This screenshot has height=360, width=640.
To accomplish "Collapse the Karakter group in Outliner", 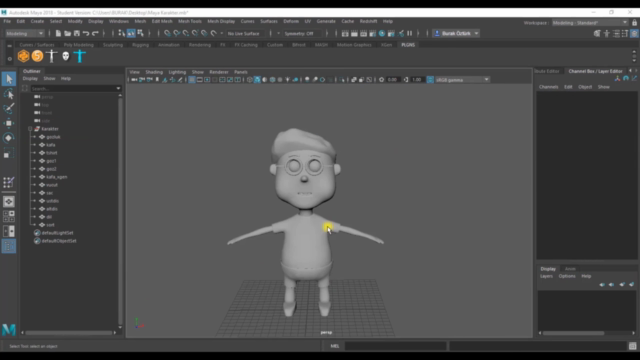I will pyautogui.click(x=30, y=129).
